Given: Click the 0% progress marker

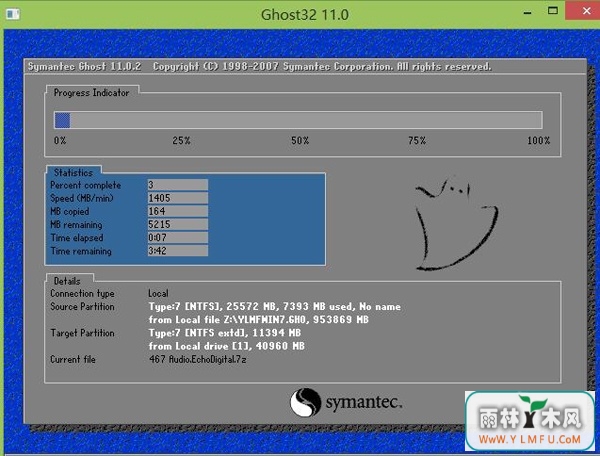Looking at the screenshot, I should click(60, 141).
